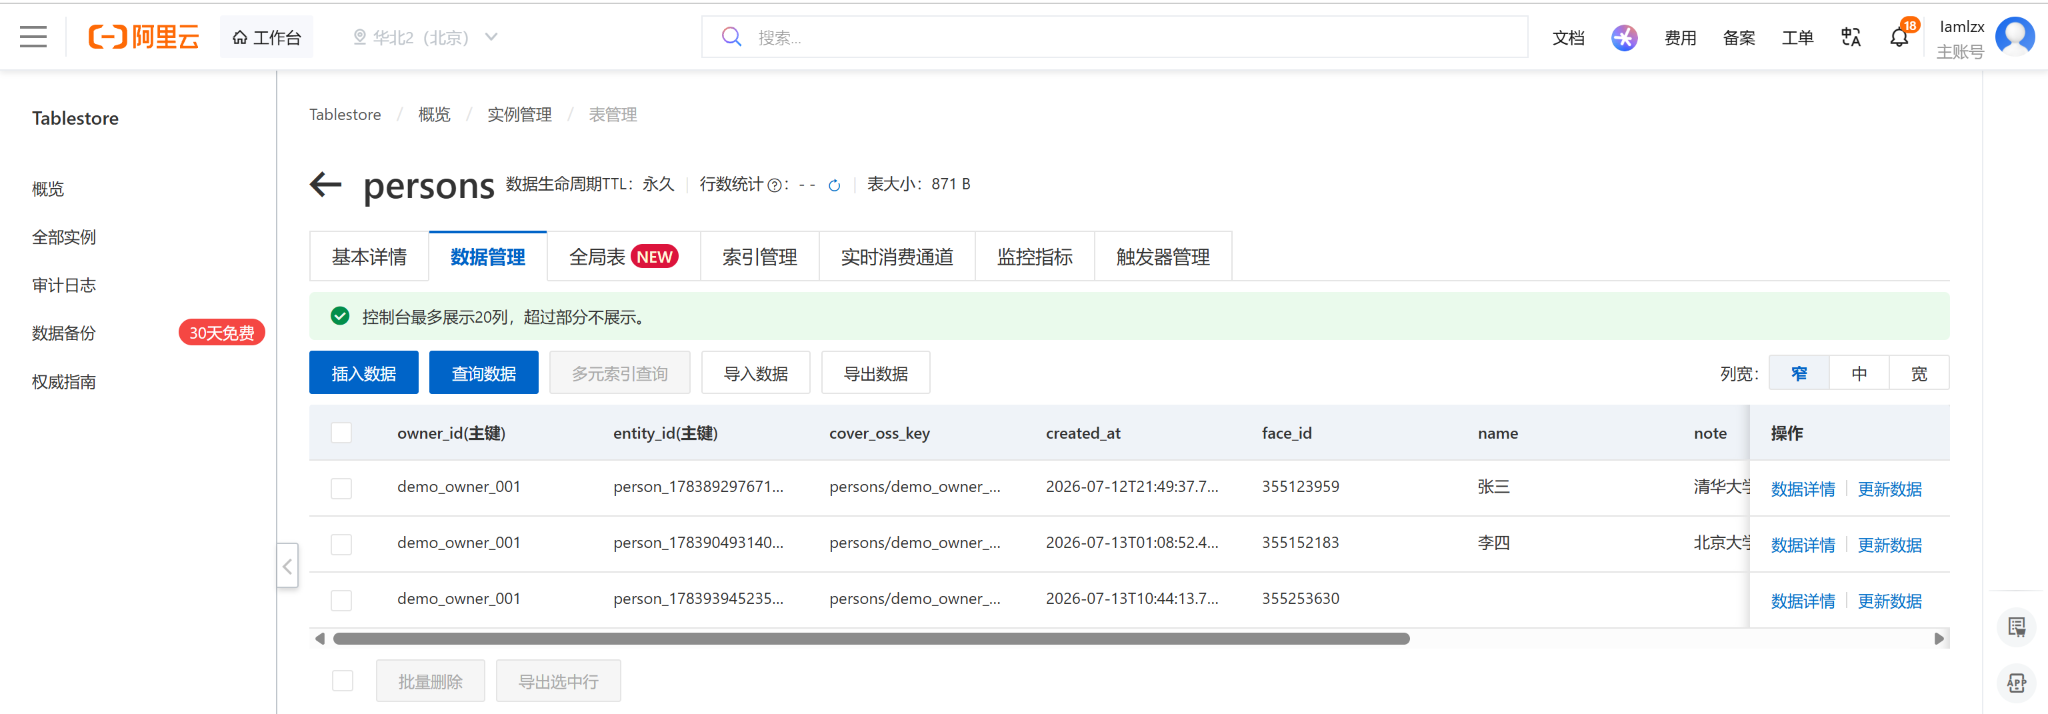Open the hamburger navigation menu

[x=33, y=37]
